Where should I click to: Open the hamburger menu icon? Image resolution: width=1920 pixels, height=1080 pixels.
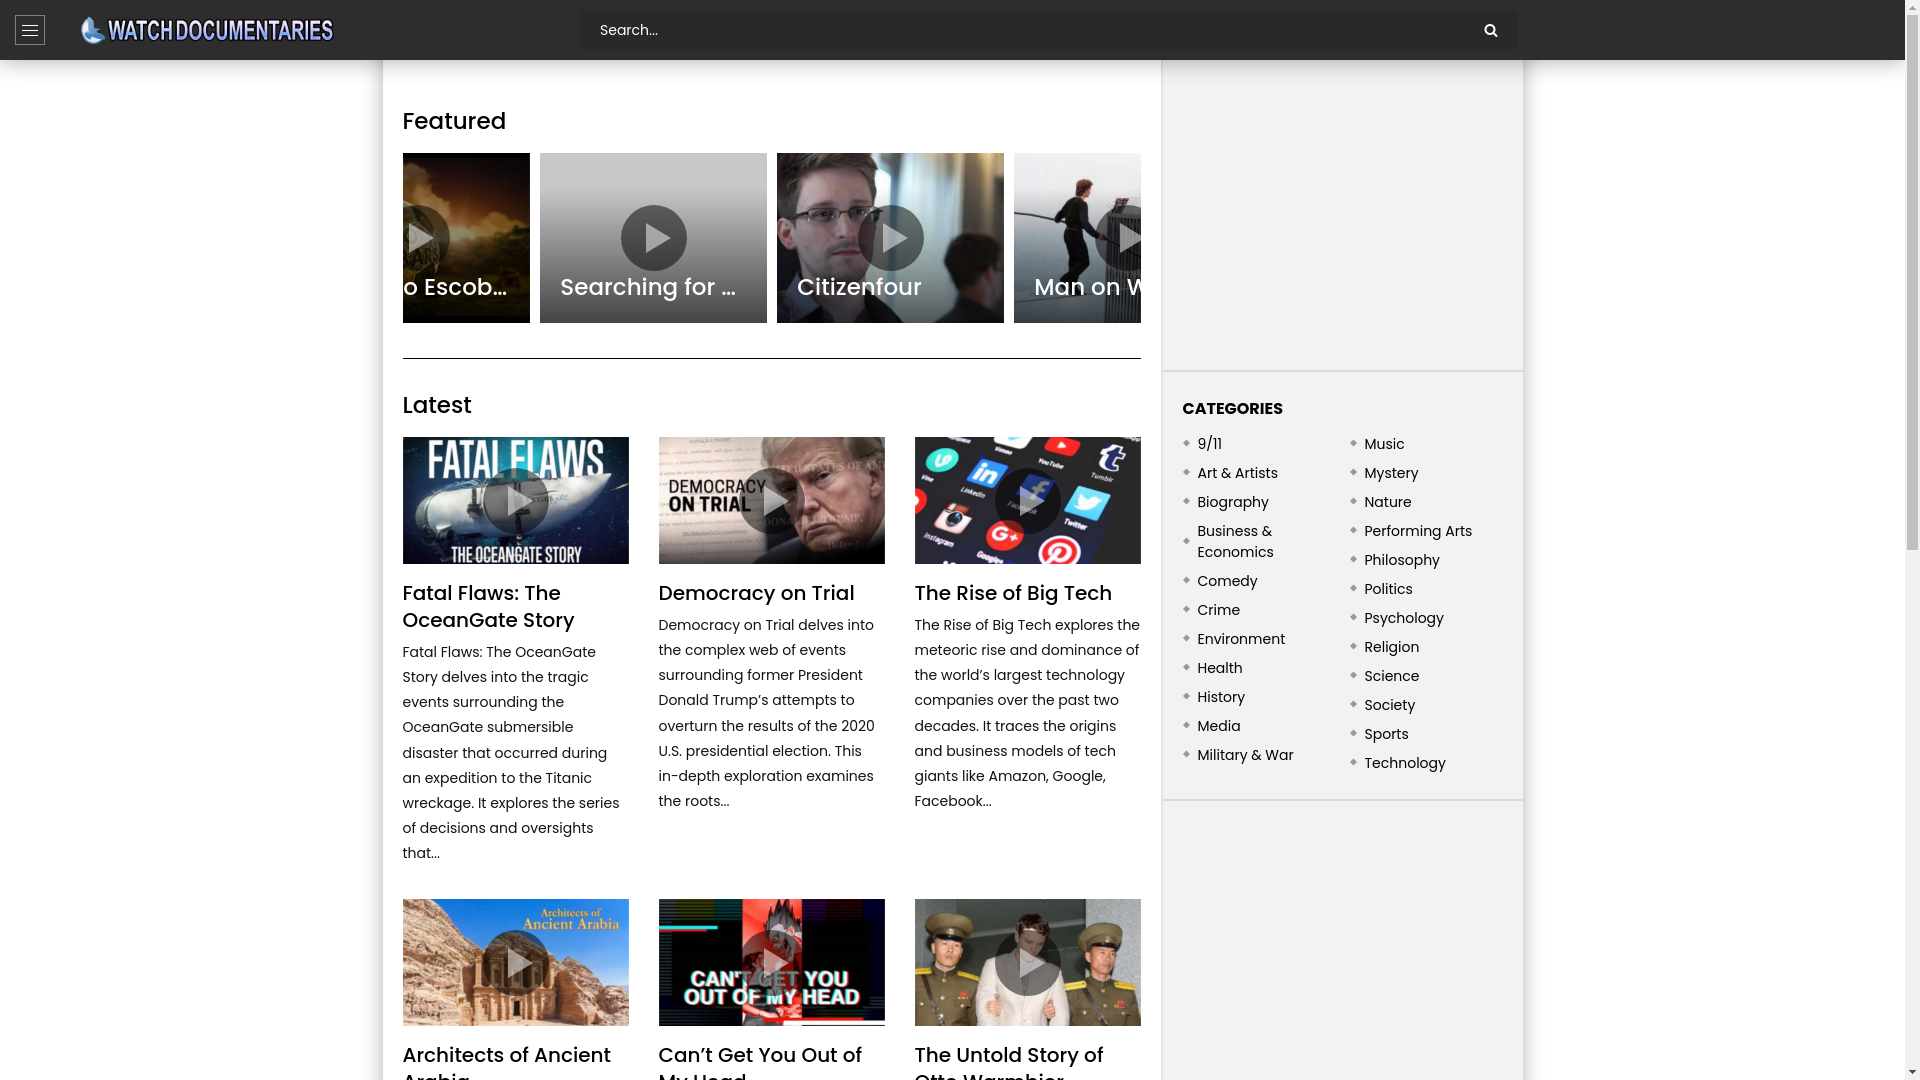point(30,30)
